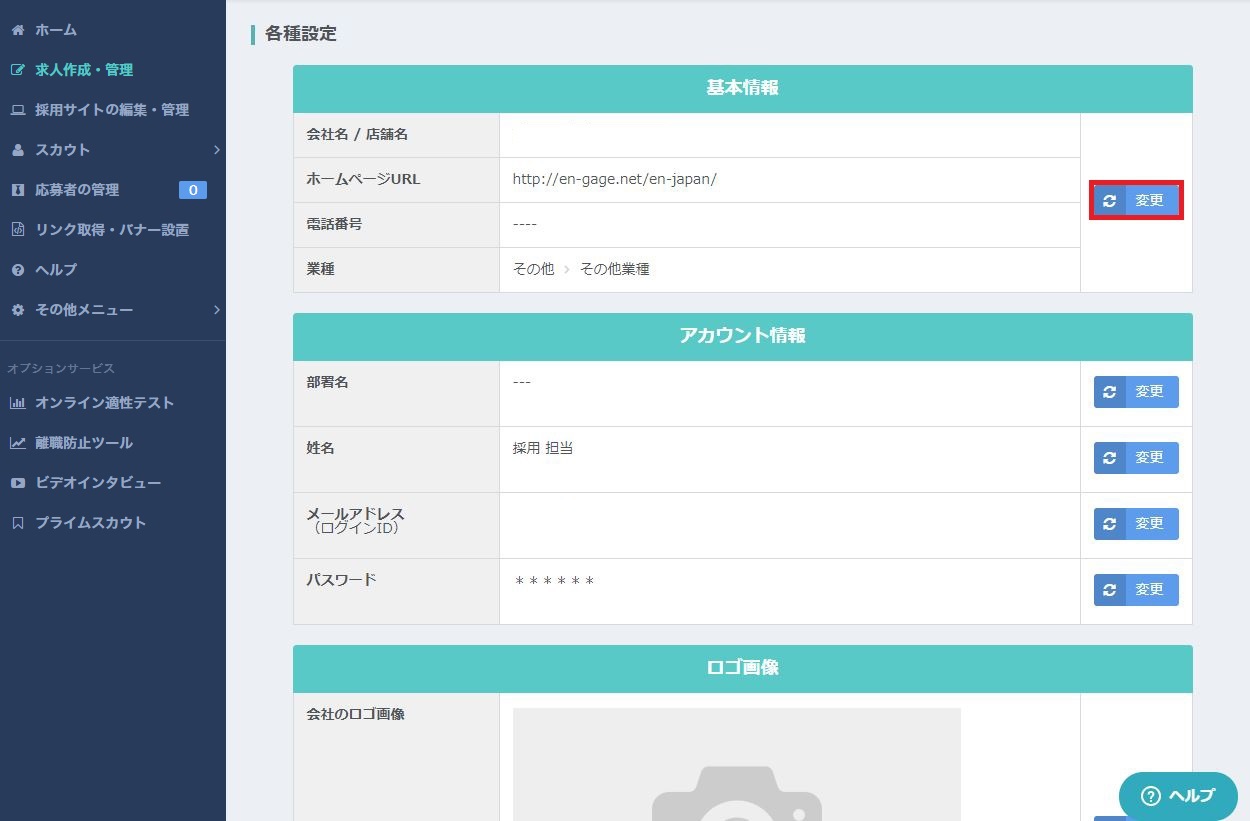
Task: Click the 会社名 / 店舗名 label
Action: coord(357,134)
